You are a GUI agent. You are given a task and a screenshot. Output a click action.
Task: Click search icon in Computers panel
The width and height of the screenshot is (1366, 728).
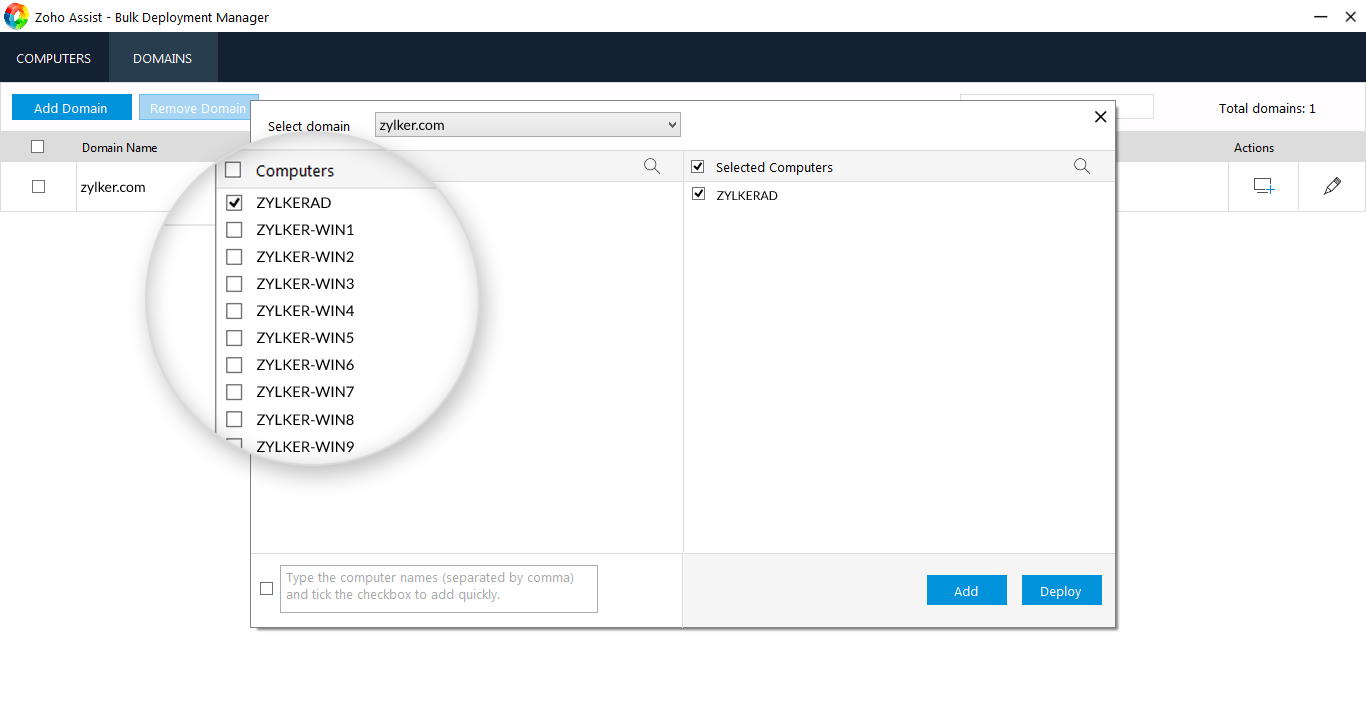point(652,167)
